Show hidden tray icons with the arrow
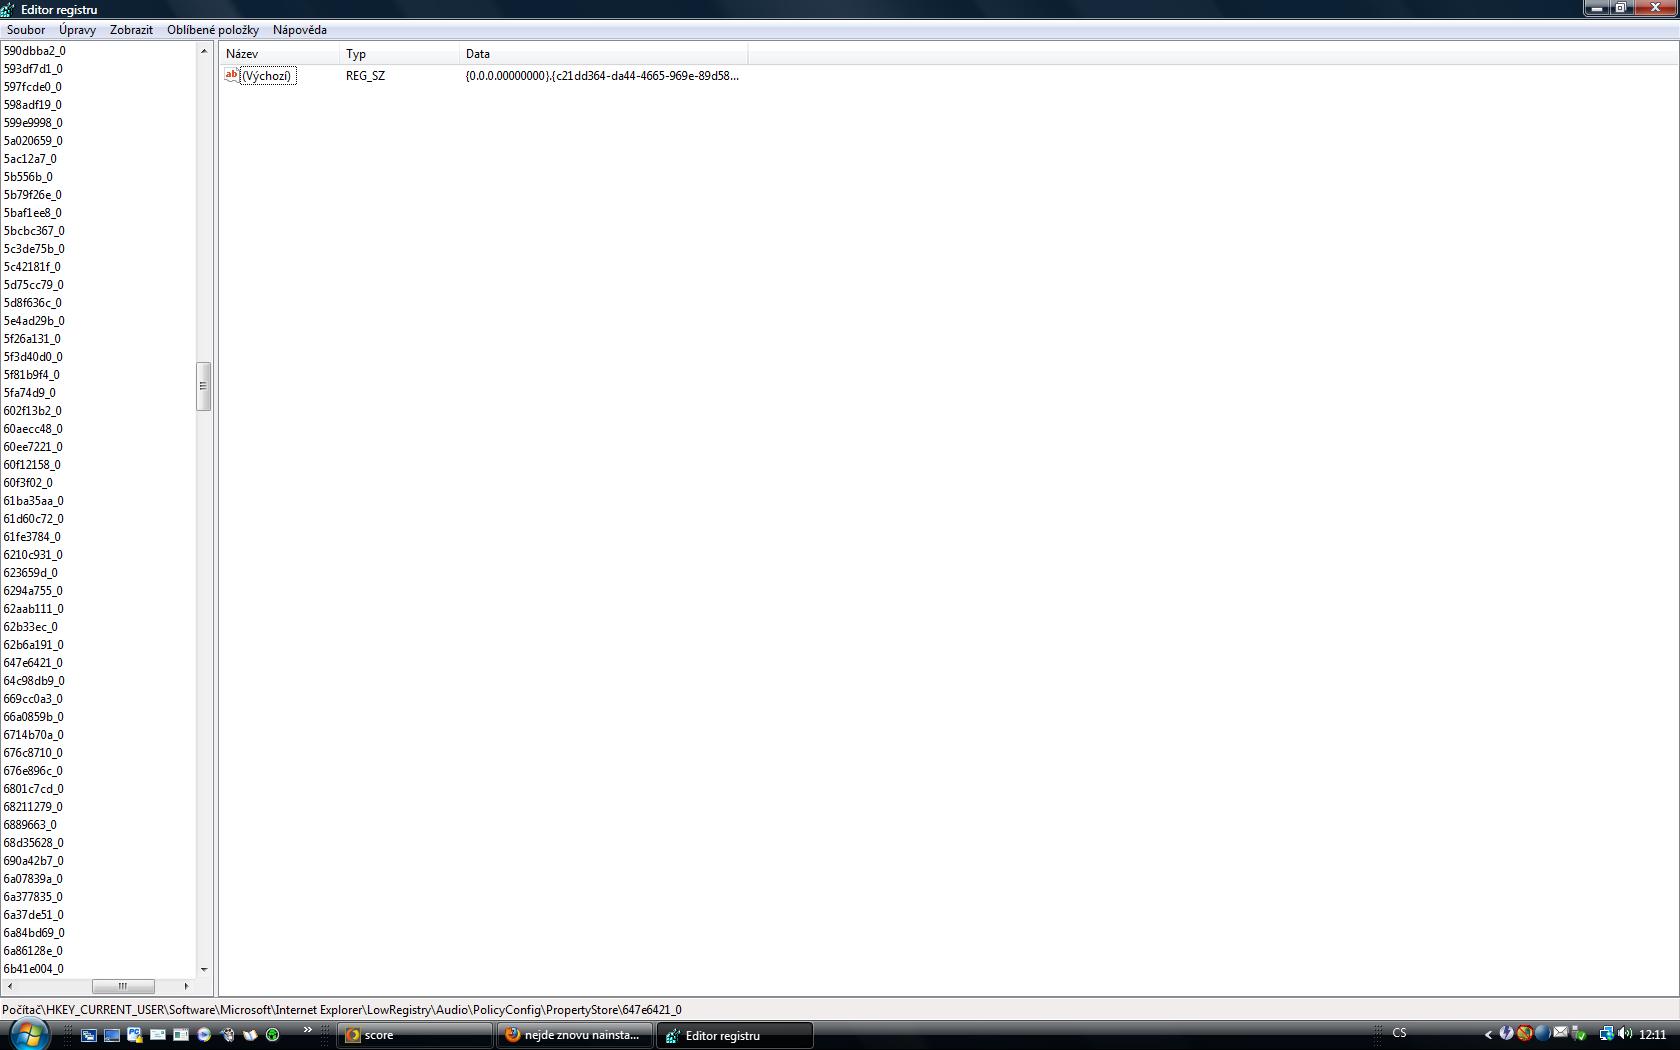Image resolution: width=1680 pixels, height=1050 pixels. 1488,1035
